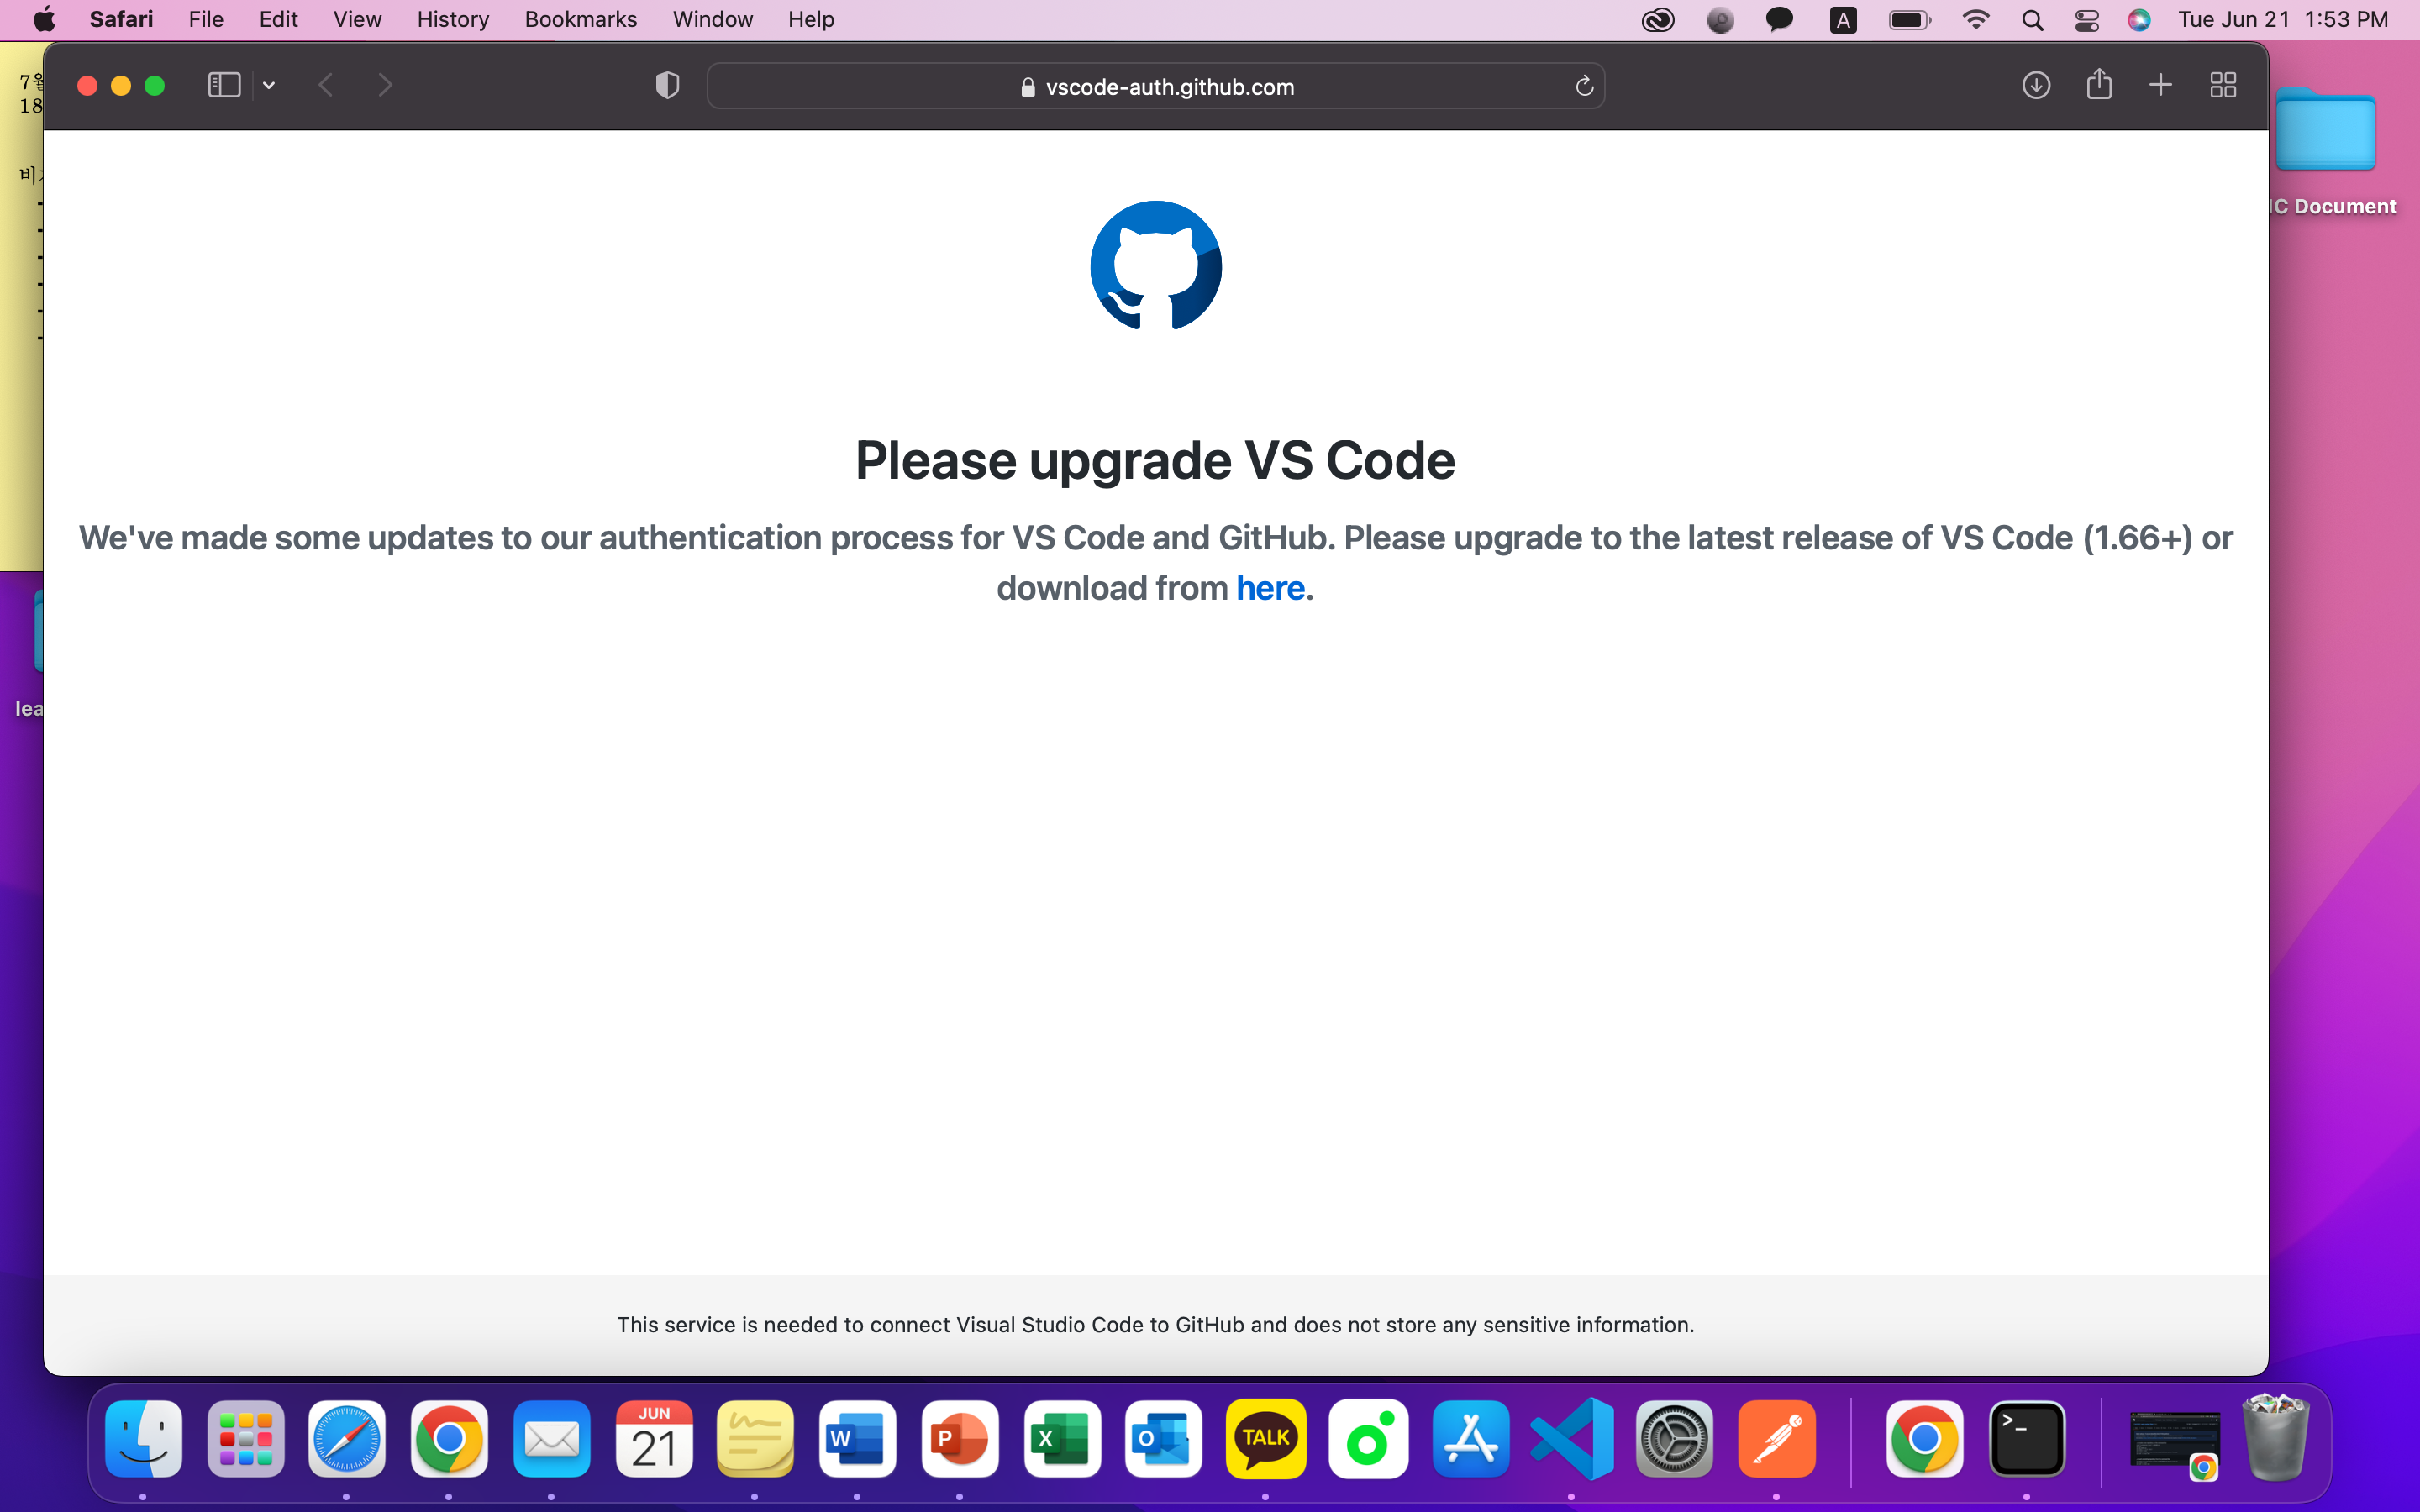
Task: Launch Postman from the dock
Action: (x=1776, y=1439)
